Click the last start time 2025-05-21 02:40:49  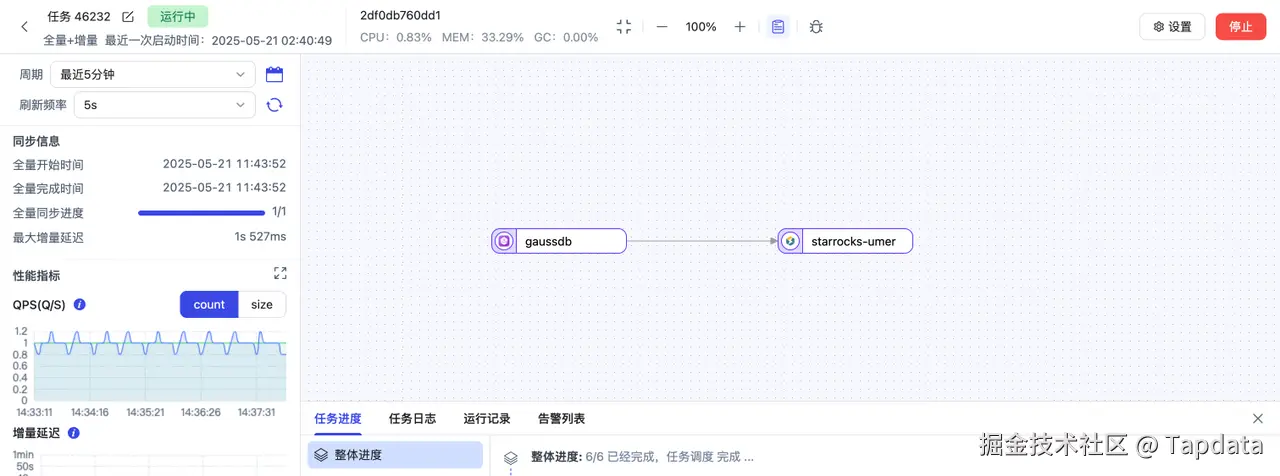272,40
